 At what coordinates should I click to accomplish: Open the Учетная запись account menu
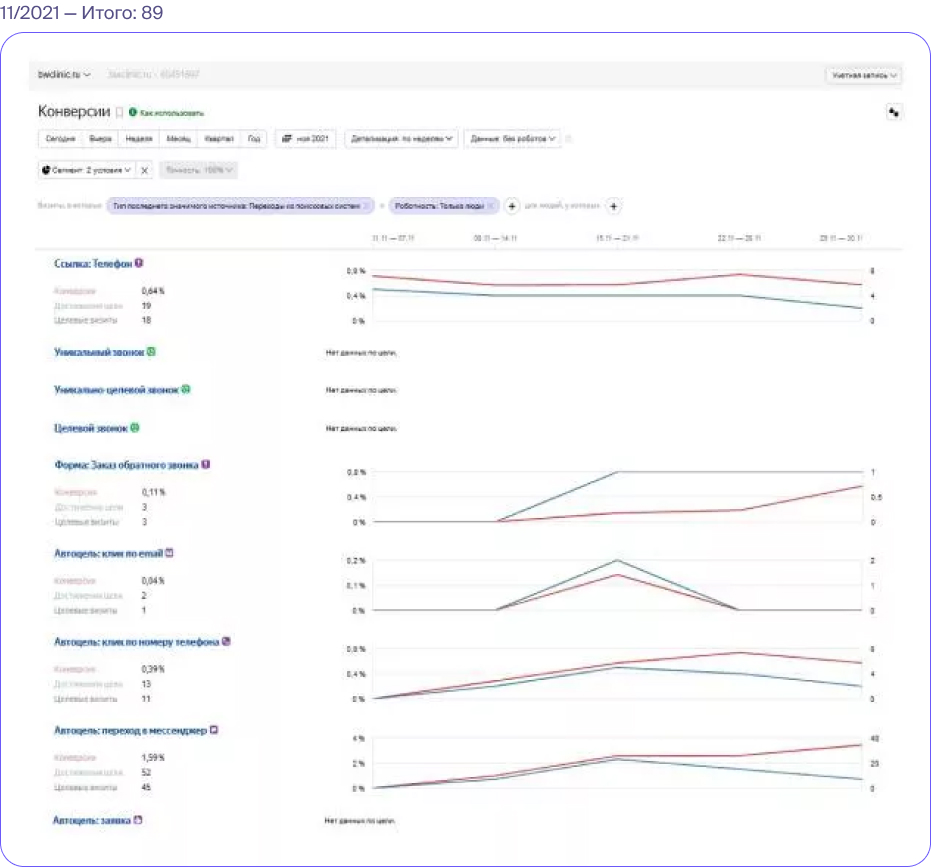click(864, 75)
